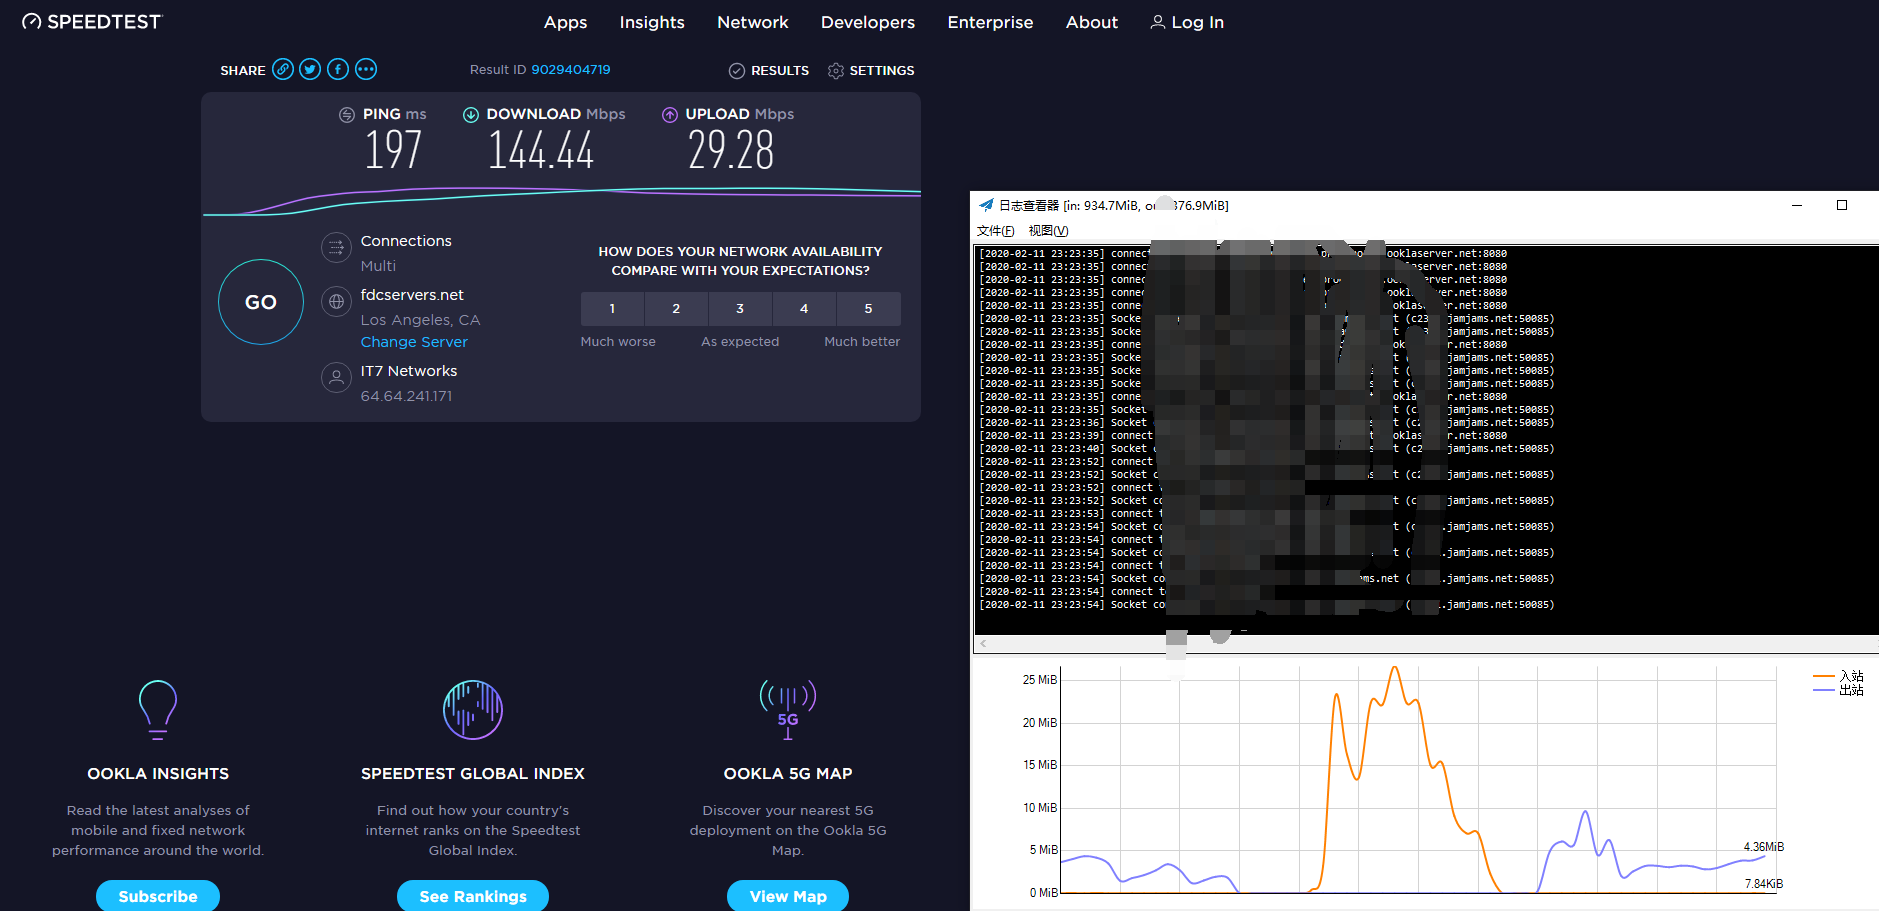Minimize the log viewer window

point(1796,205)
